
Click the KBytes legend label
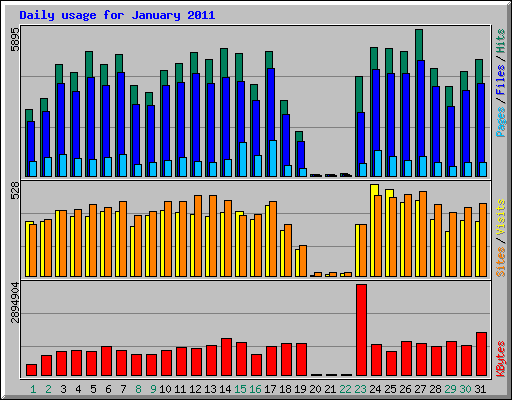pos(501,359)
